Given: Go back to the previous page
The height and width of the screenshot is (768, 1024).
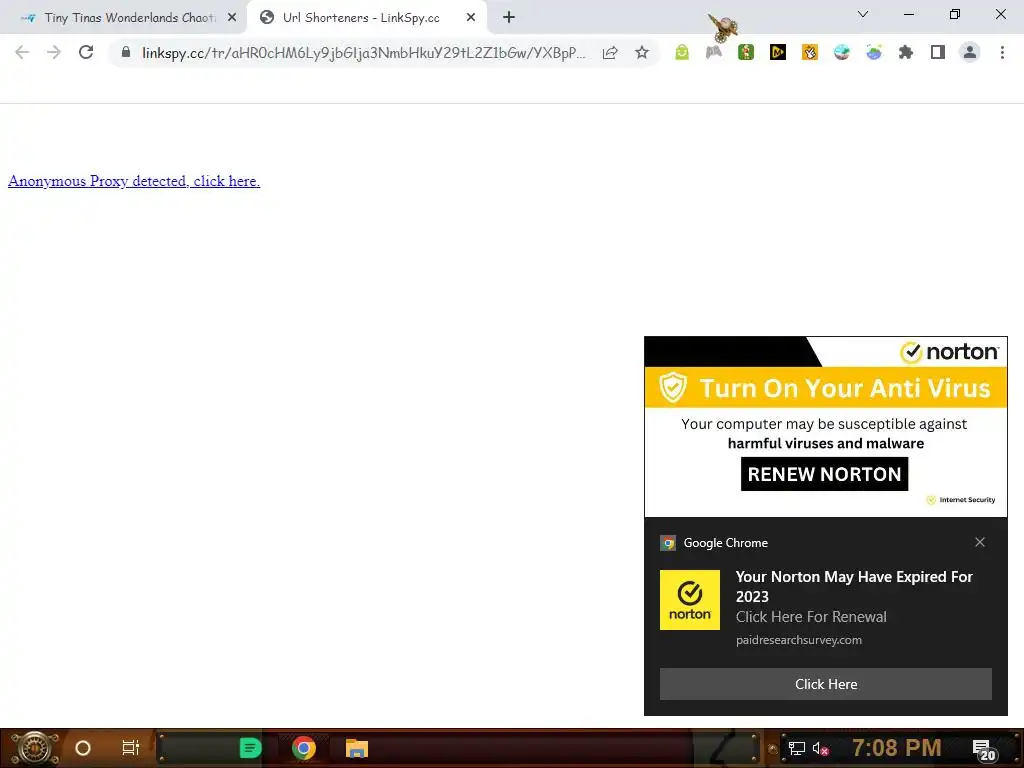Looking at the screenshot, I should pyautogui.click(x=22, y=52).
